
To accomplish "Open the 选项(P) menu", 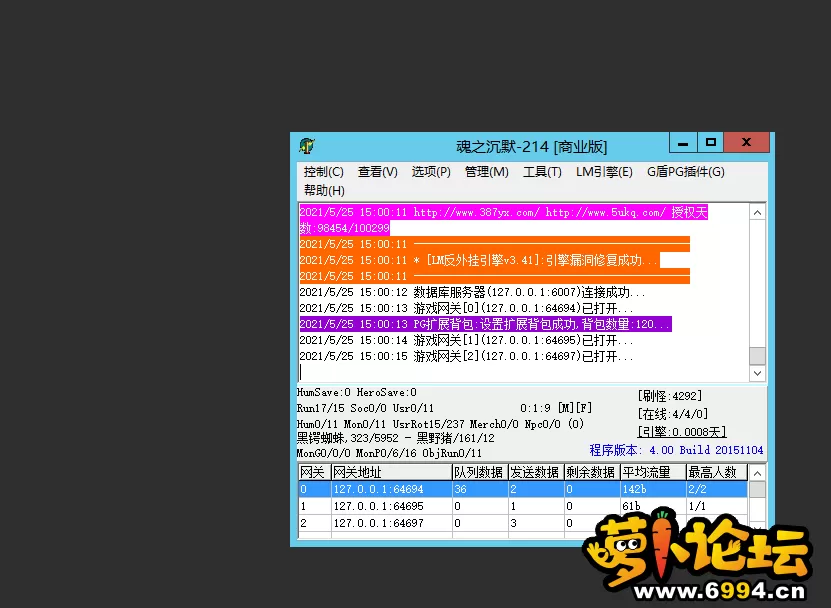I will [x=431, y=172].
